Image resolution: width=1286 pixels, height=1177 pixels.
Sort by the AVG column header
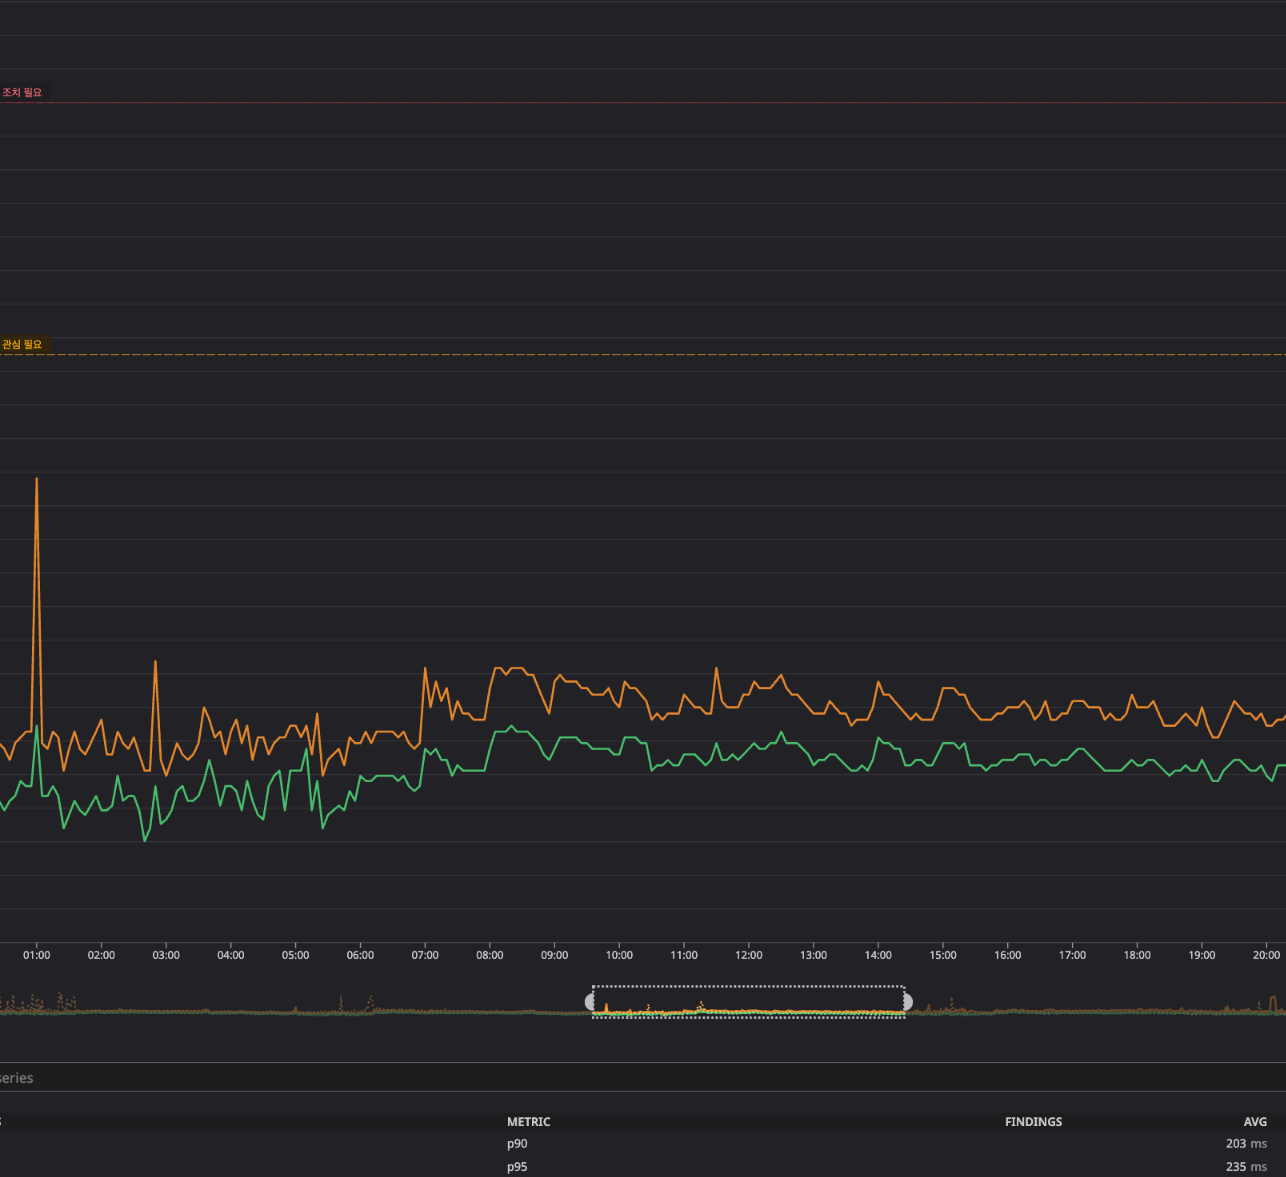coord(1254,1122)
